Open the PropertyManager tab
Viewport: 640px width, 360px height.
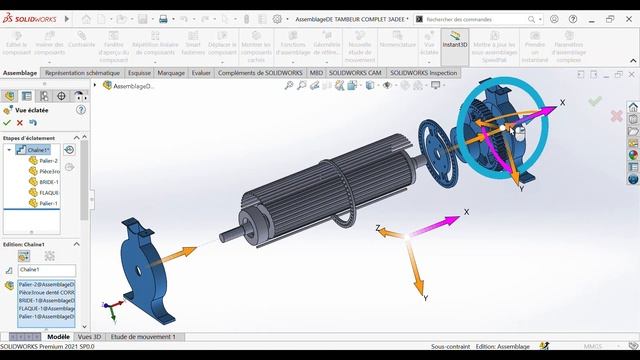tap(27, 96)
